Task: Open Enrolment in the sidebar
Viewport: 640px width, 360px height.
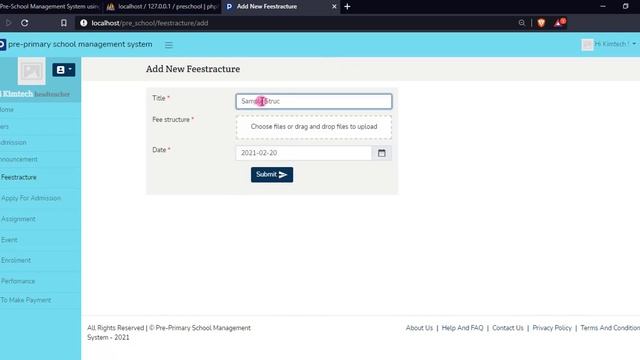Action: coord(16,260)
